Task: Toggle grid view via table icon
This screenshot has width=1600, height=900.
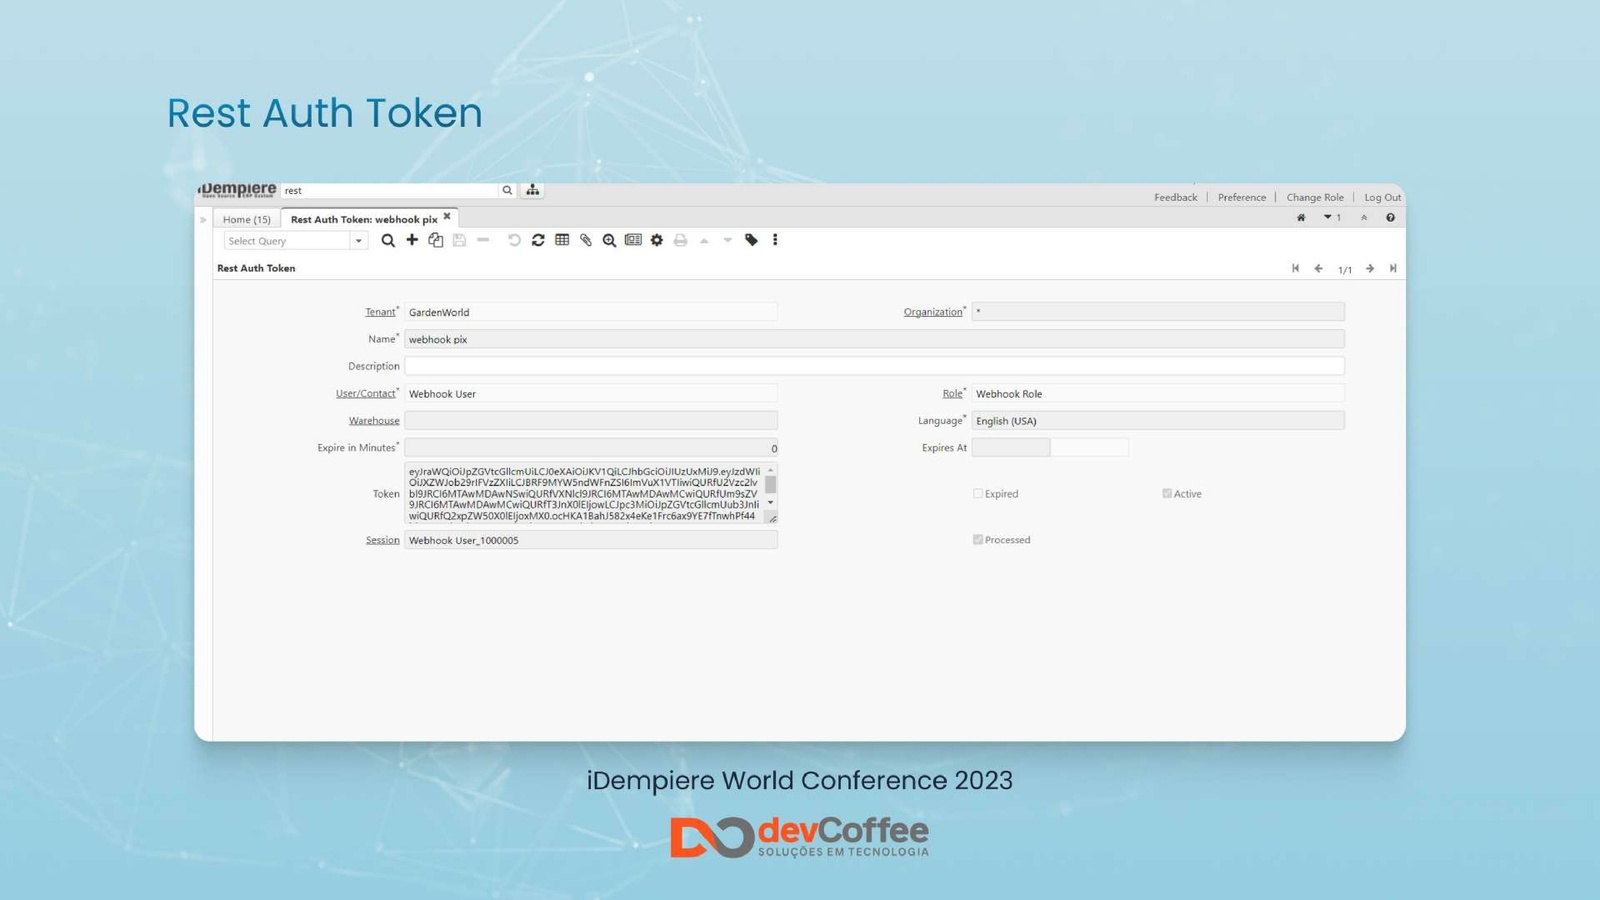Action: (562, 240)
